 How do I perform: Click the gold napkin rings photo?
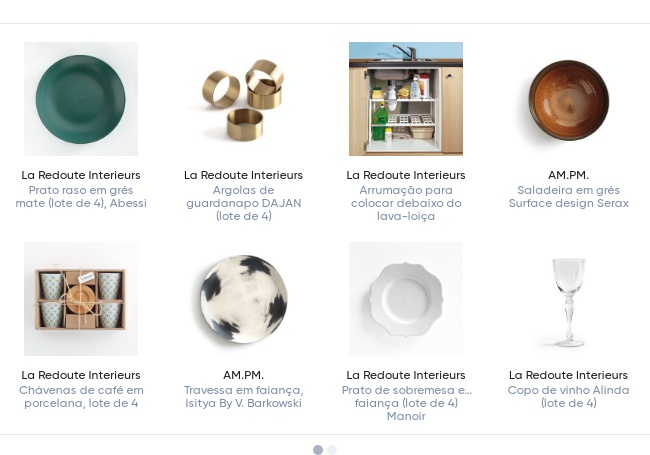click(243, 99)
